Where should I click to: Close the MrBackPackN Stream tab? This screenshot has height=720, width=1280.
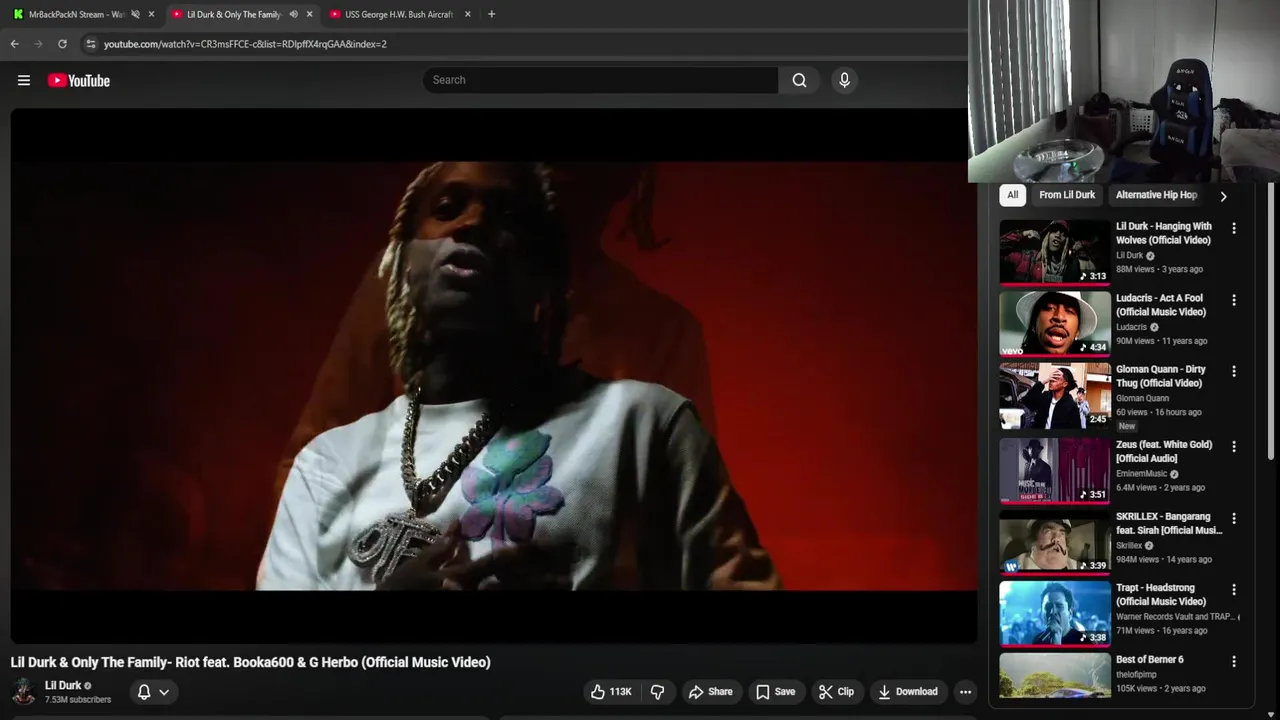pyautogui.click(x=152, y=14)
